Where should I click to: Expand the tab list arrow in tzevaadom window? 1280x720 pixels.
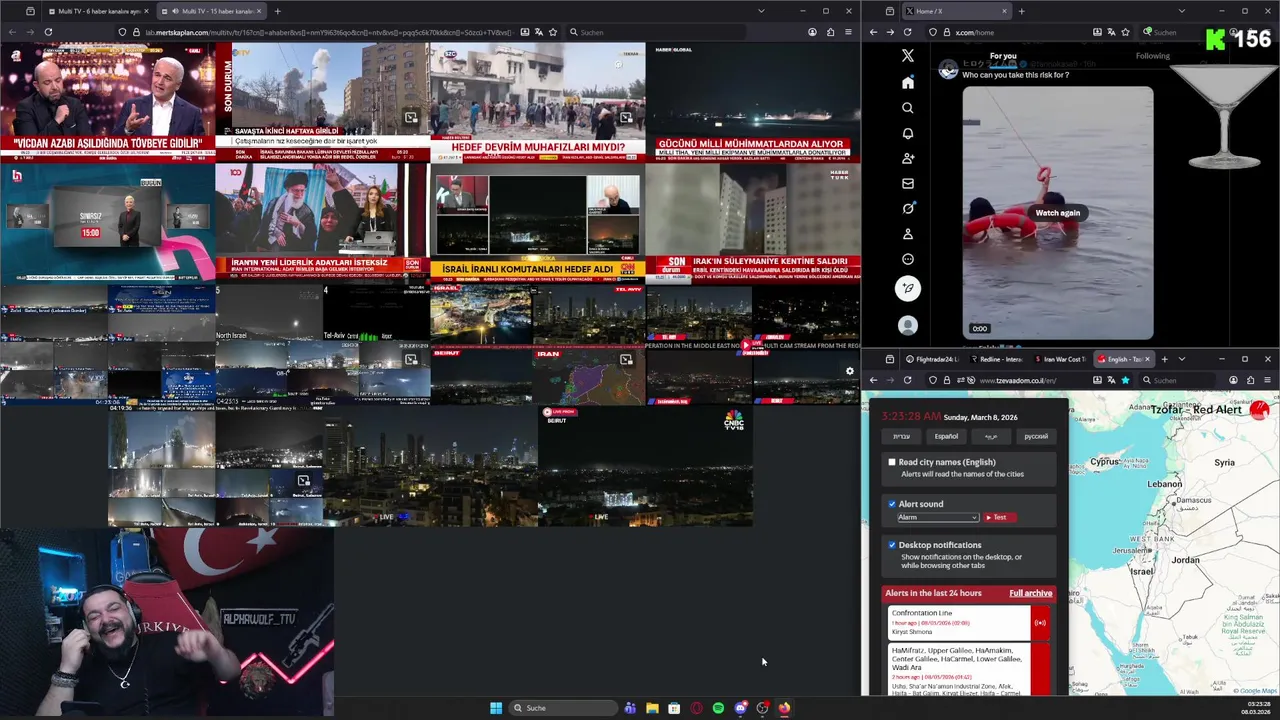[x=1181, y=359]
